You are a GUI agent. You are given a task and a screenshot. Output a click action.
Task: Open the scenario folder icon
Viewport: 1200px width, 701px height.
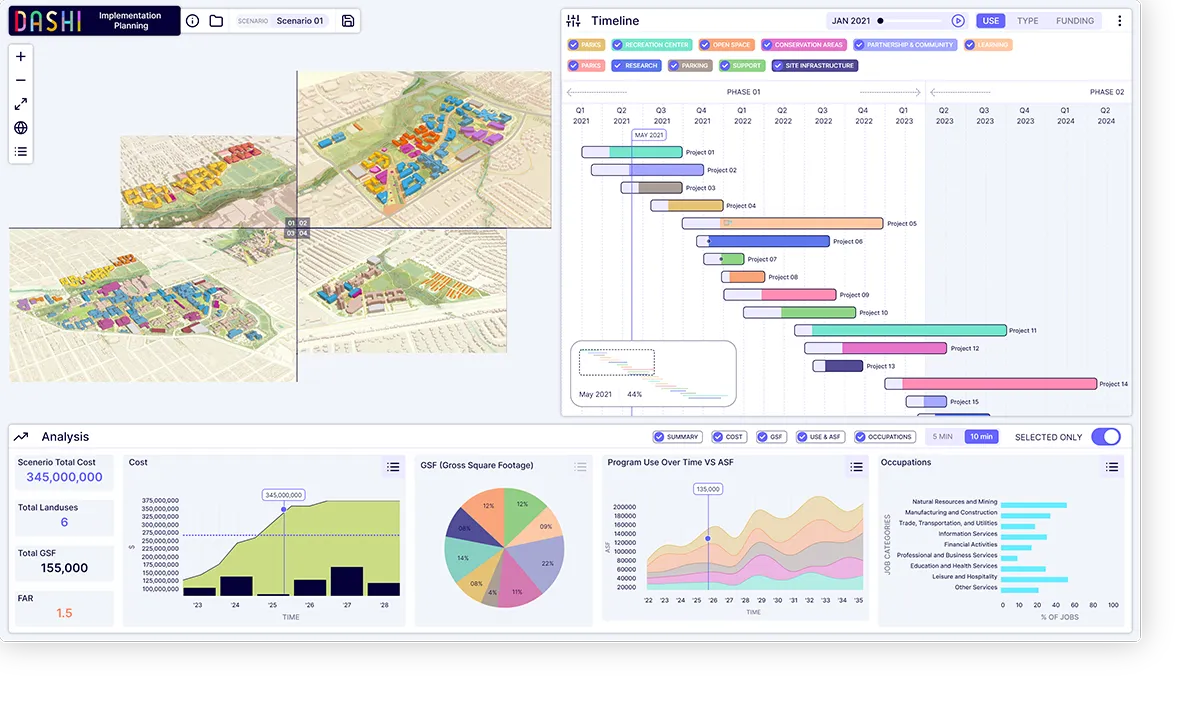[216, 21]
